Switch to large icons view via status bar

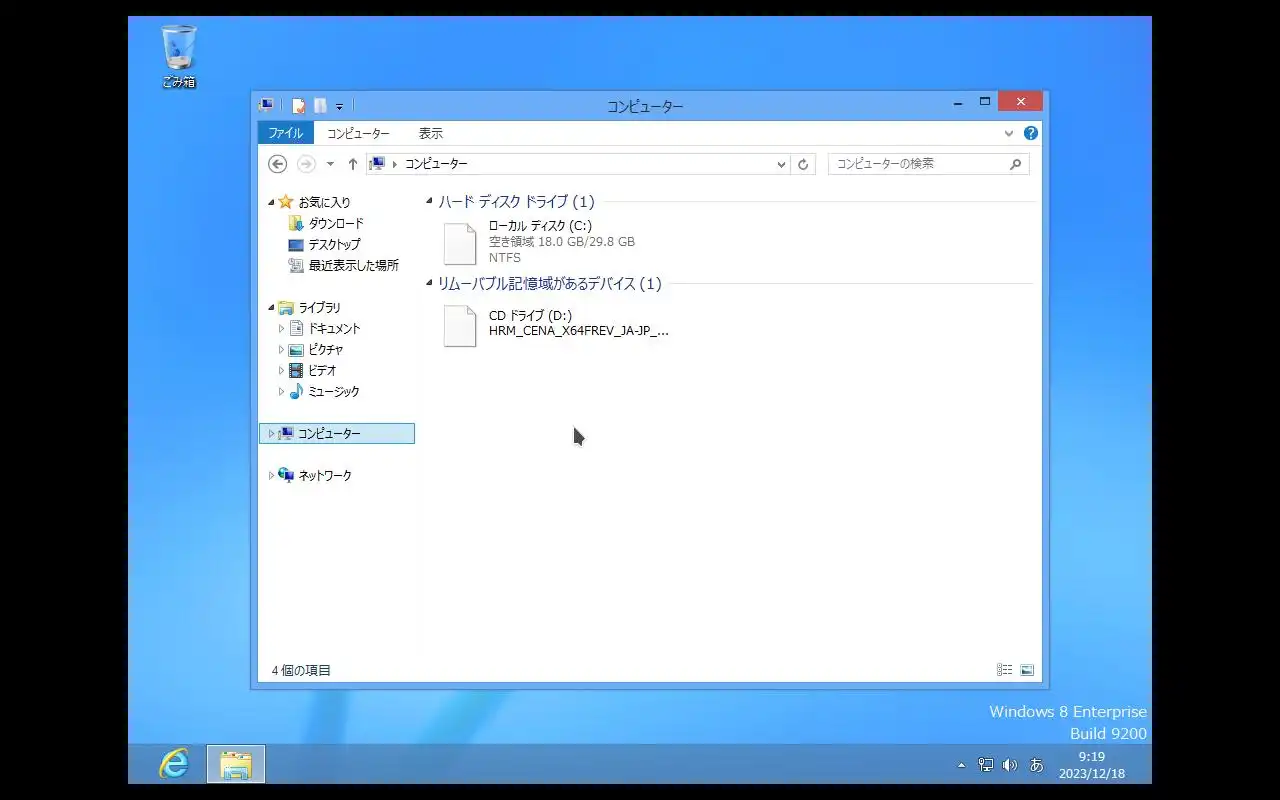tap(1026, 670)
